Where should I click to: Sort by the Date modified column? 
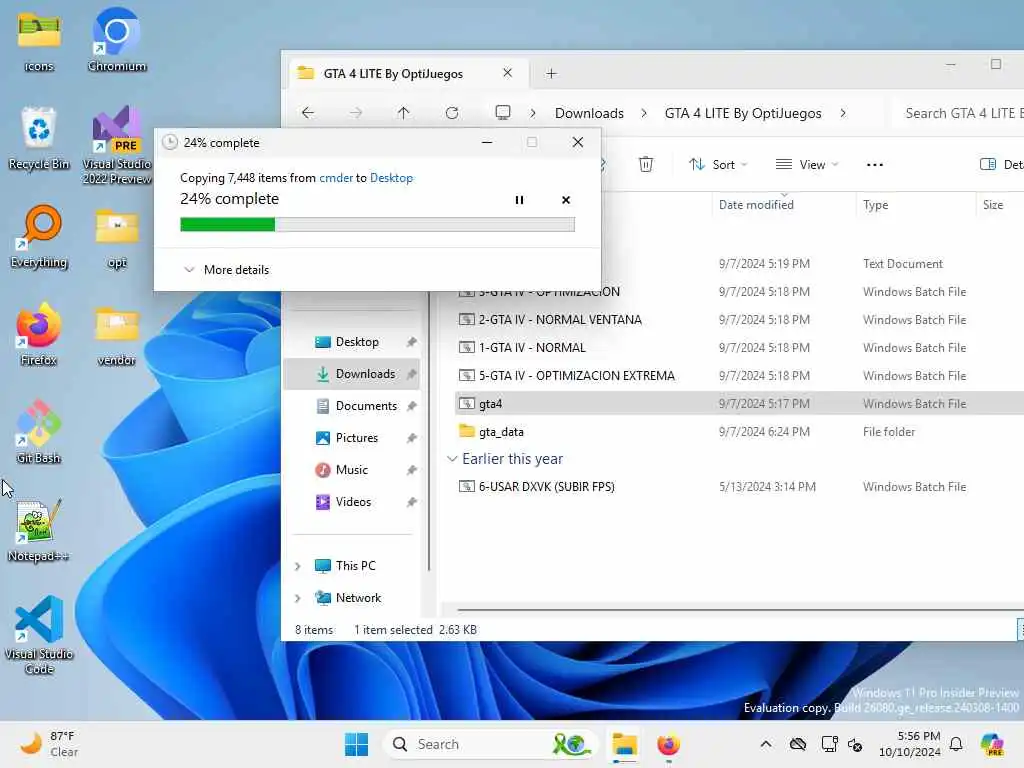(x=756, y=205)
